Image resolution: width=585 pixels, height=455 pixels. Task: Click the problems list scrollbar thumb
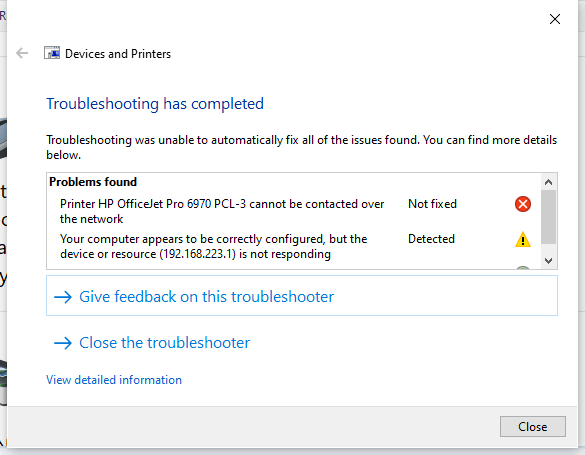pyautogui.click(x=548, y=217)
